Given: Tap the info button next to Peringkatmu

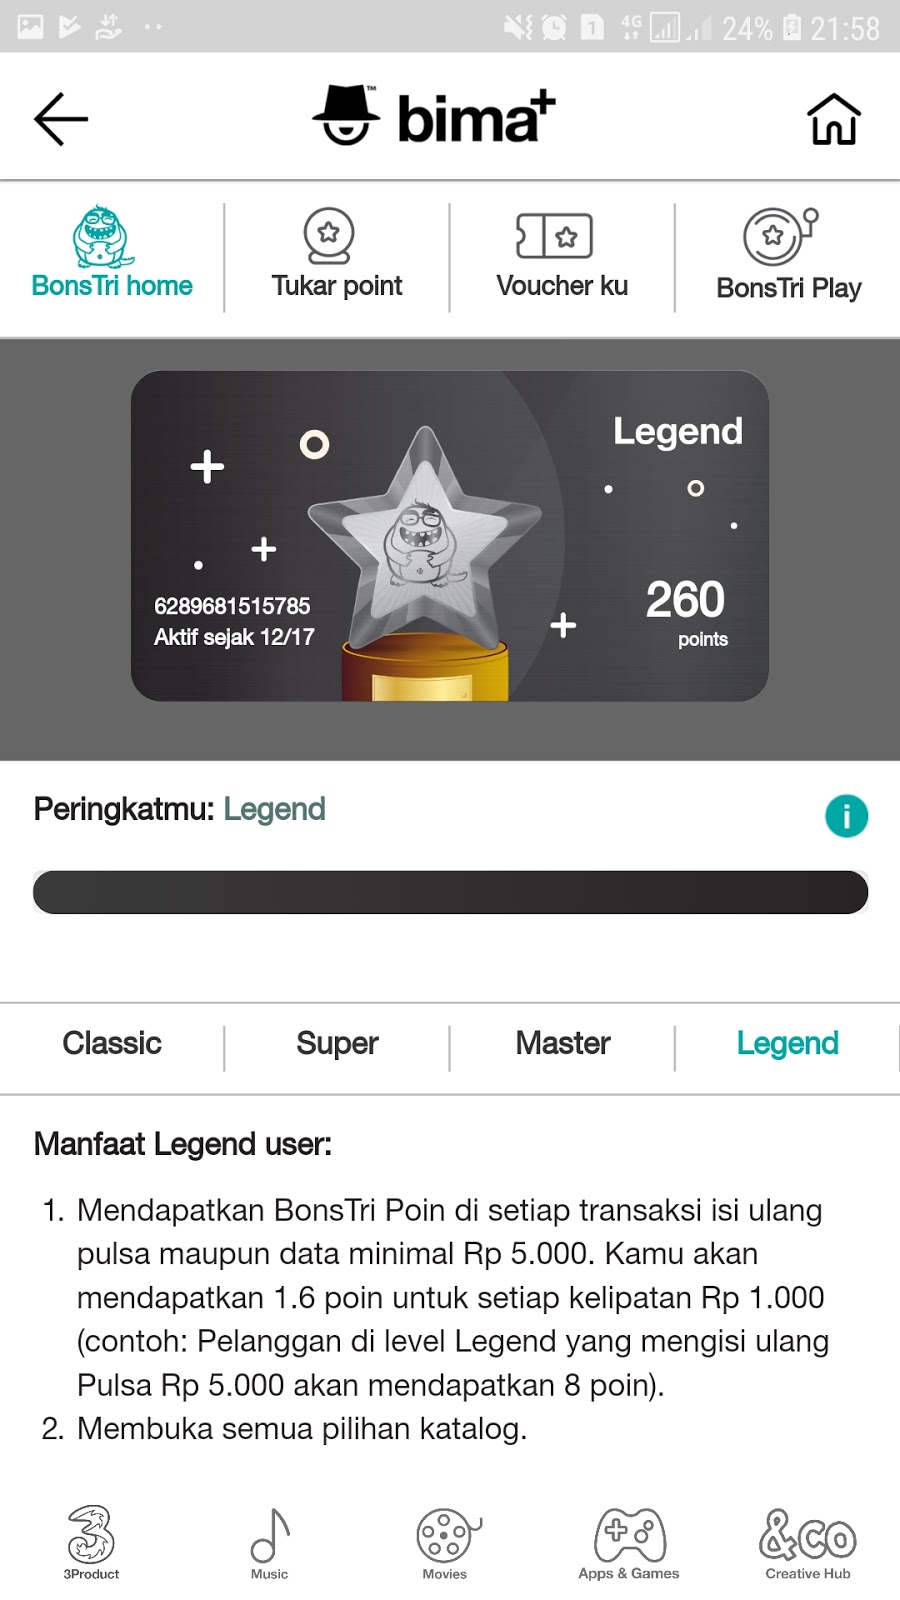Looking at the screenshot, I should [x=846, y=815].
